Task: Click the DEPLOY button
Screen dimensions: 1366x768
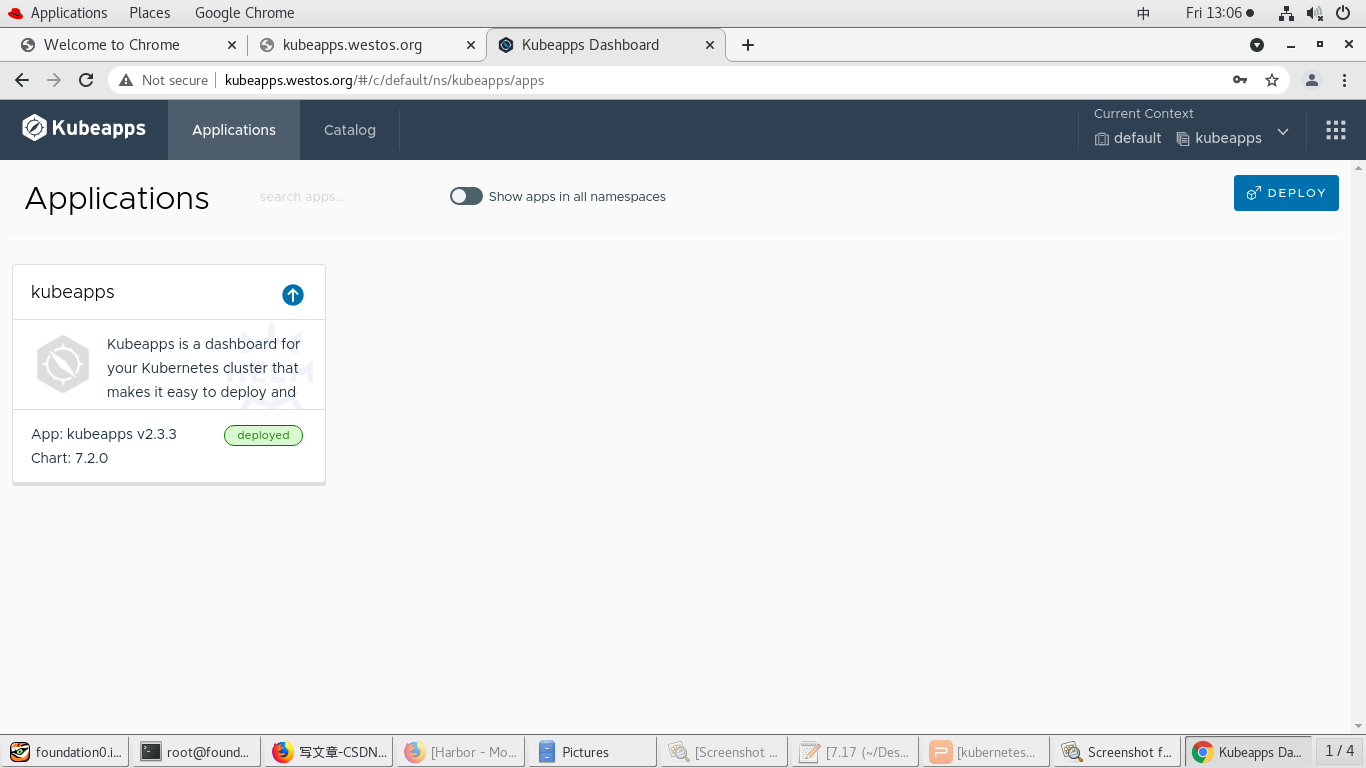Action: pyautogui.click(x=1286, y=193)
